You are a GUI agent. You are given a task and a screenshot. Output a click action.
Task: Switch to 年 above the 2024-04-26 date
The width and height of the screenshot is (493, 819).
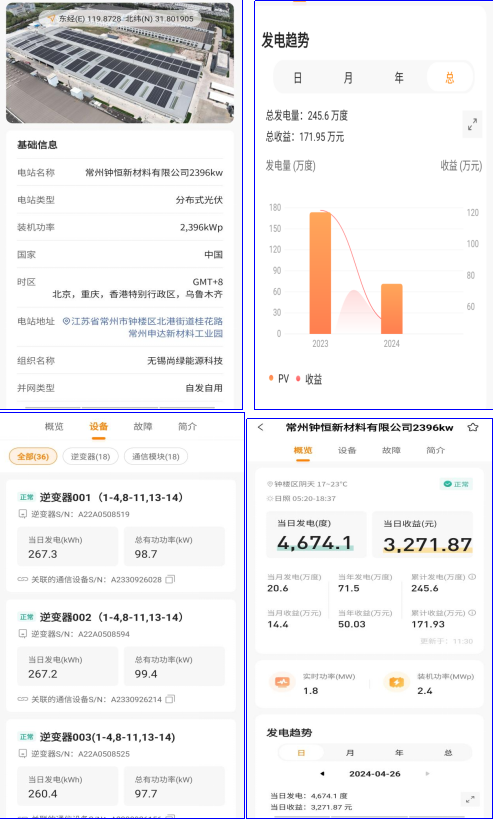(399, 753)
